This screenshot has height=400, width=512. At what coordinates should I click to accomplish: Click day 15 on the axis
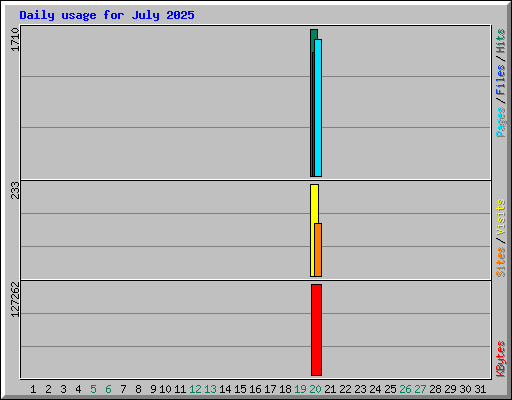[x=240, y=389]
